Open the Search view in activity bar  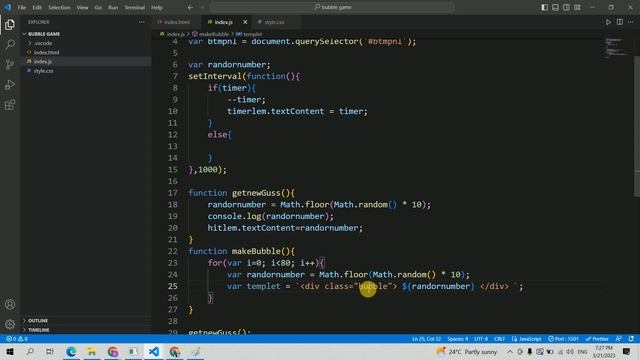tap(10, 44)
